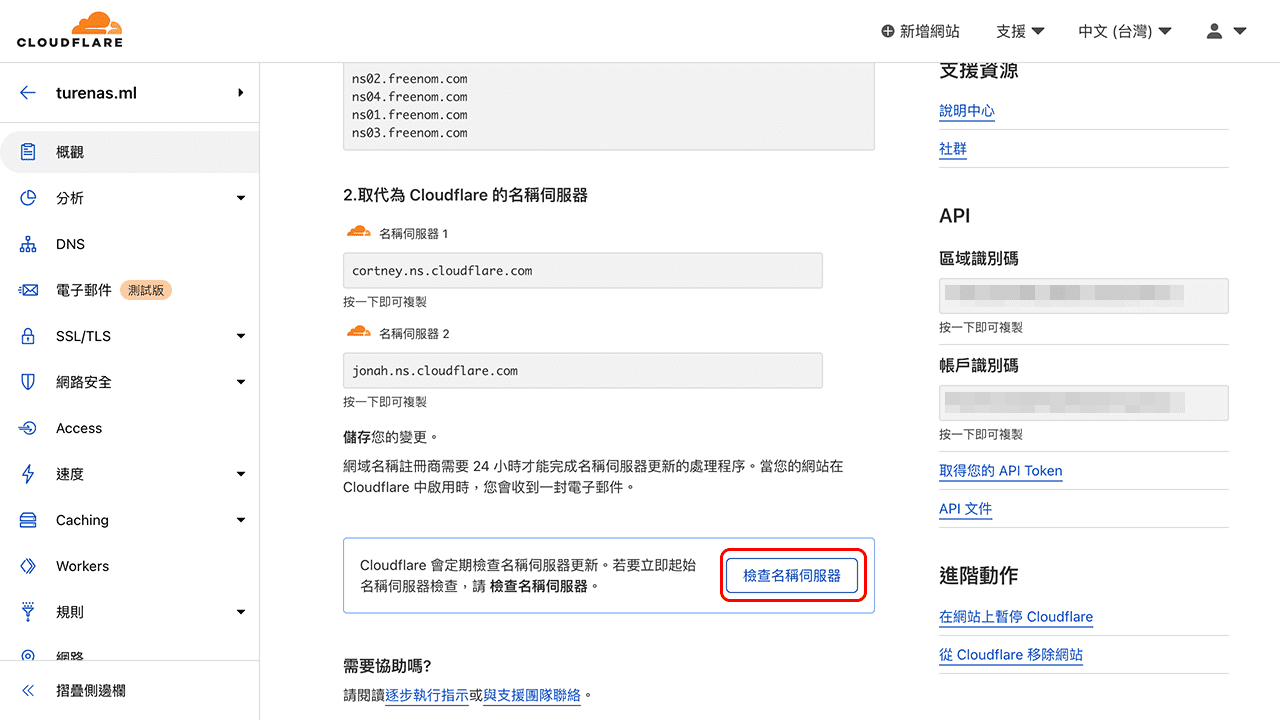Screen dimensions: 1280x720
Task: Select 新增網站 in the top bar
Action: coord(921,31)
